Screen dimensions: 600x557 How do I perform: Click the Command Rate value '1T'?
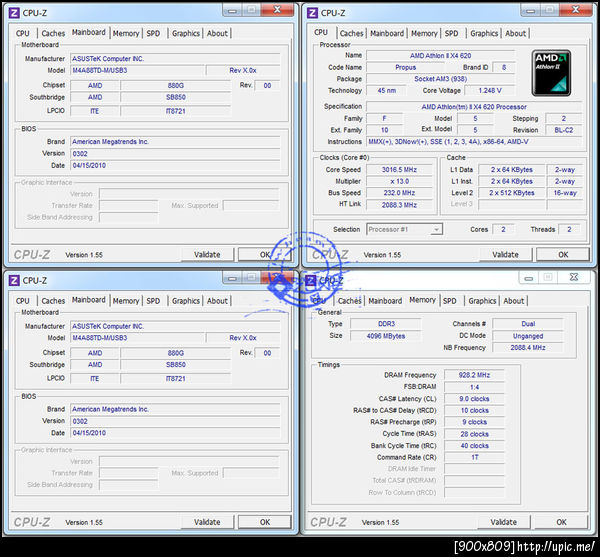pyautogui.click(x=474, y=458)
